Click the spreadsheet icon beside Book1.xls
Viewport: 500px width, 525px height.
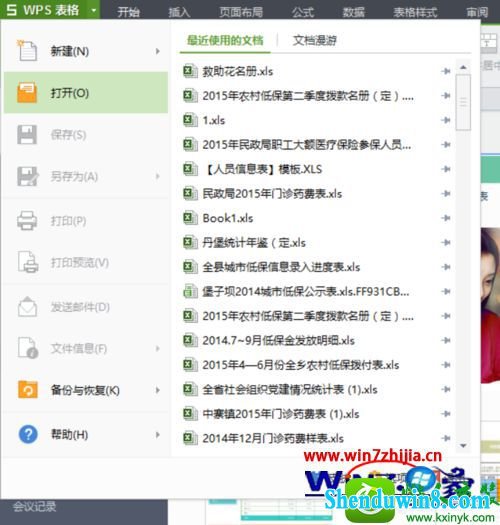pyautogui.click(x=190, y=218)
